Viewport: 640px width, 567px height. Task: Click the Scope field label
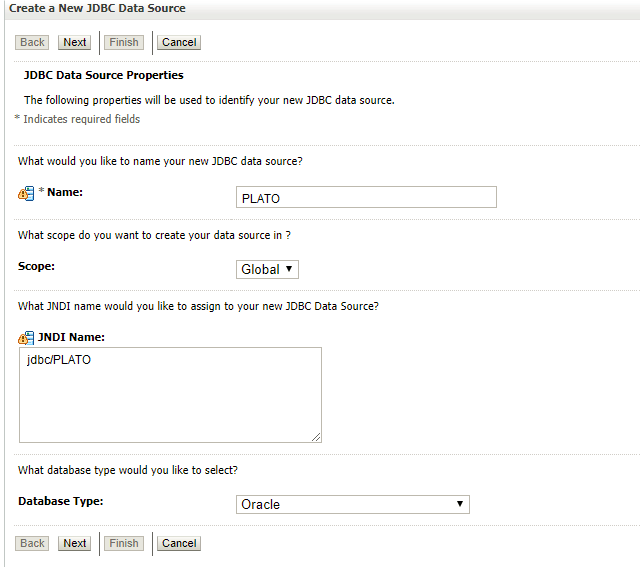tap(37, 267)
